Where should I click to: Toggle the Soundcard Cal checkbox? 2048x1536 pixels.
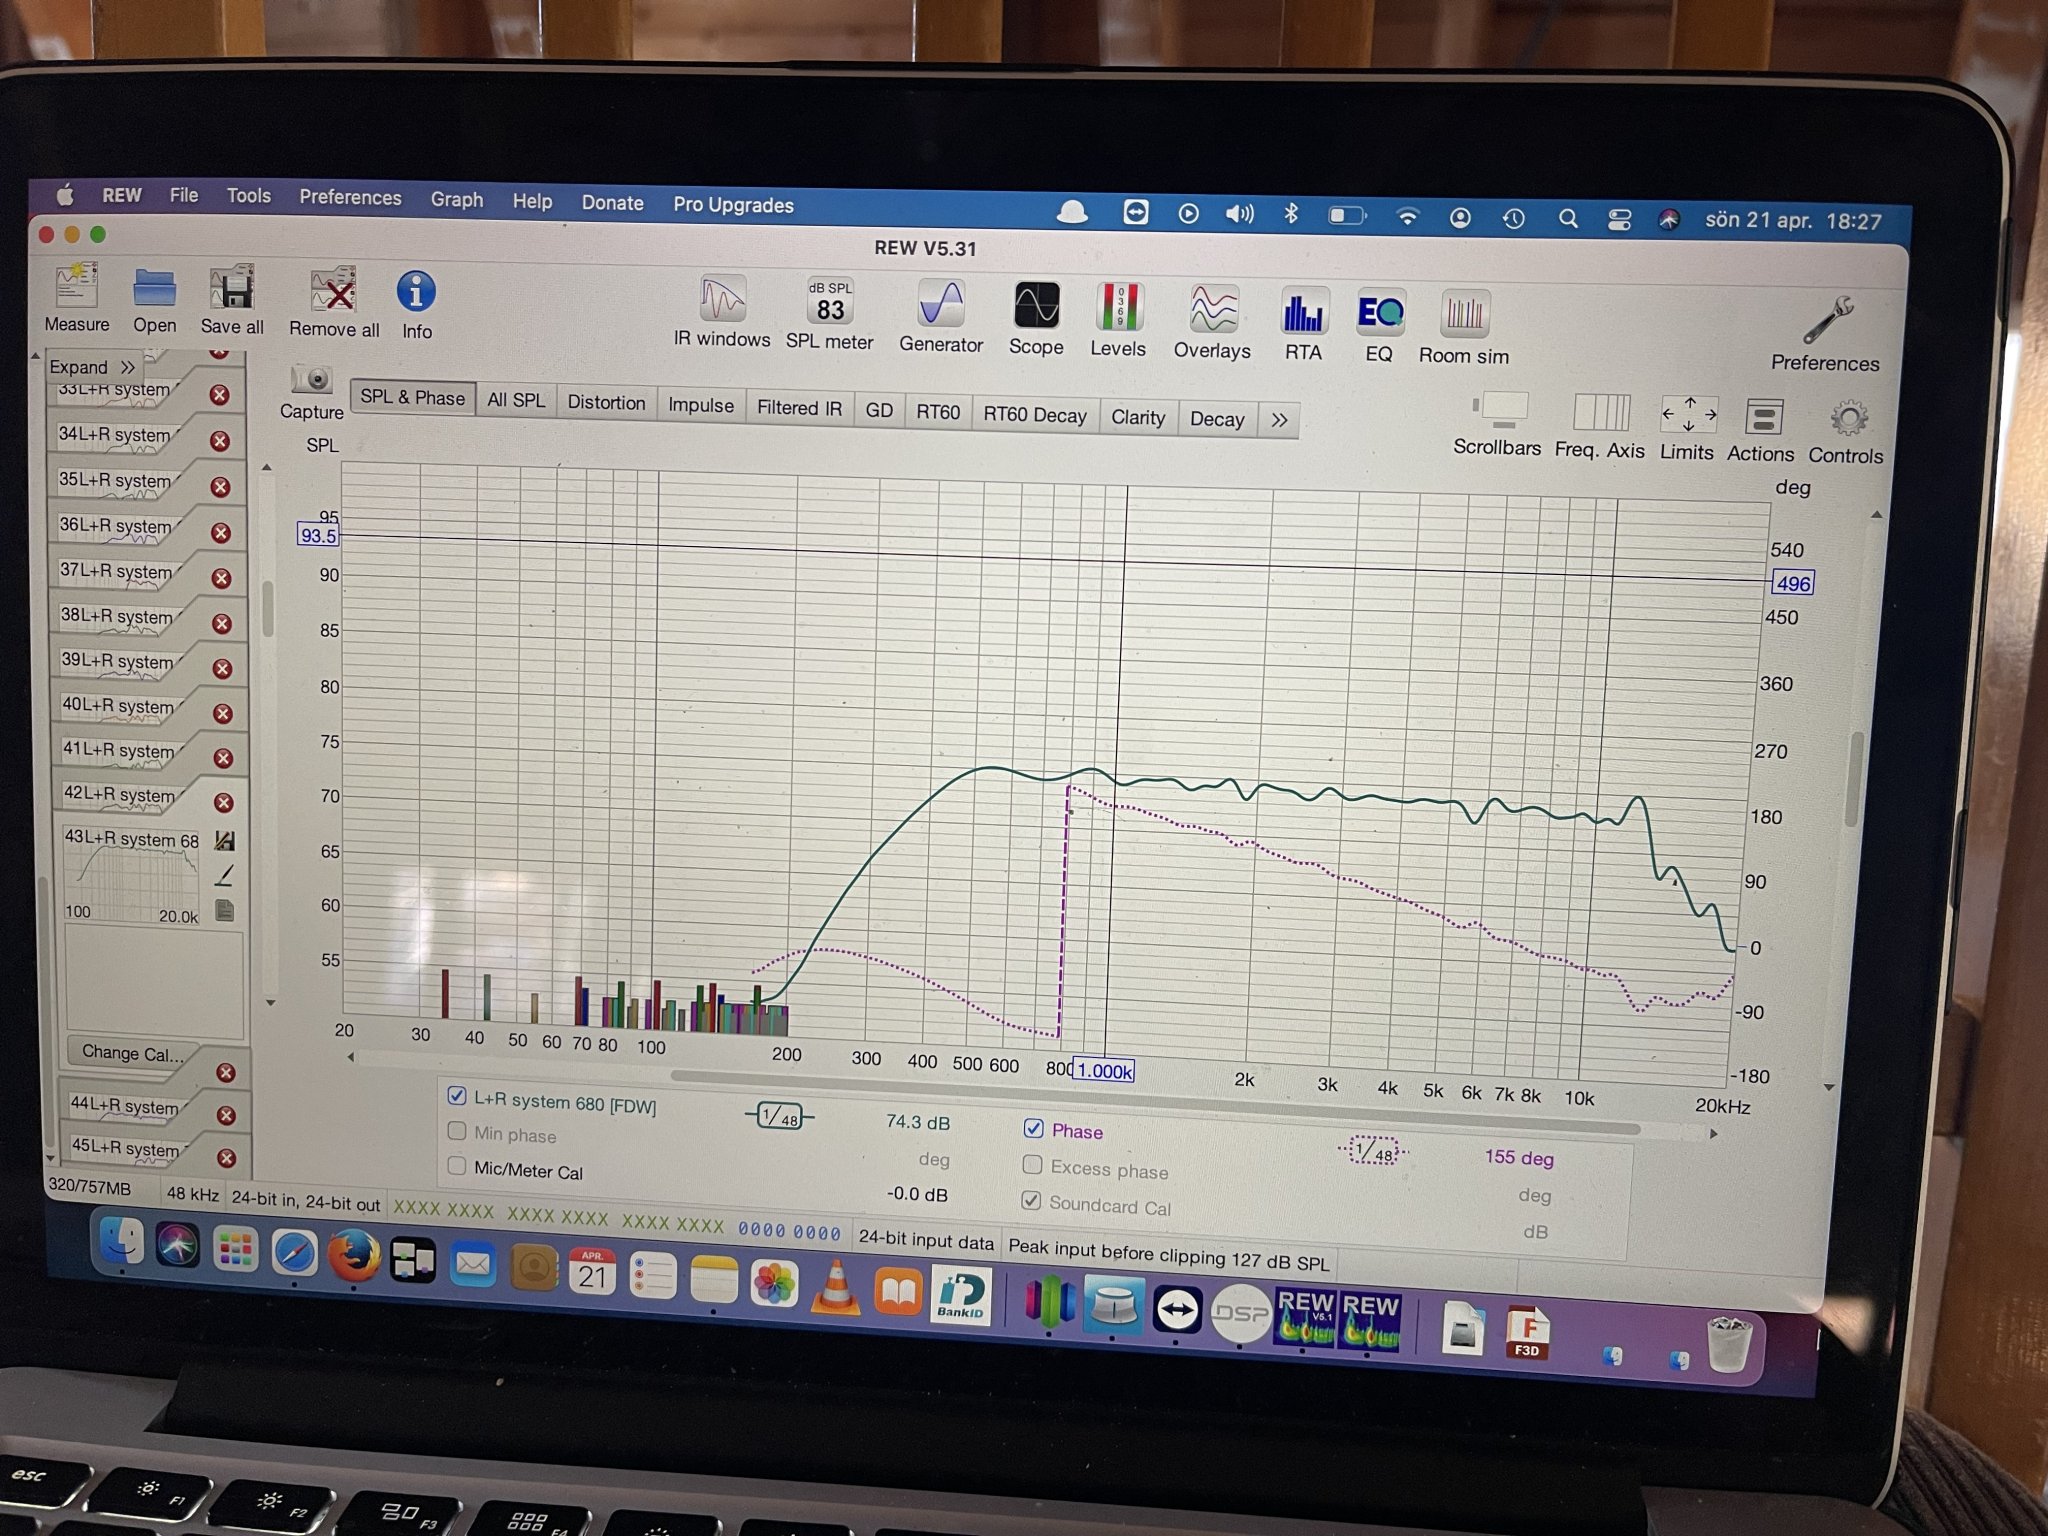point(1032,1200)
